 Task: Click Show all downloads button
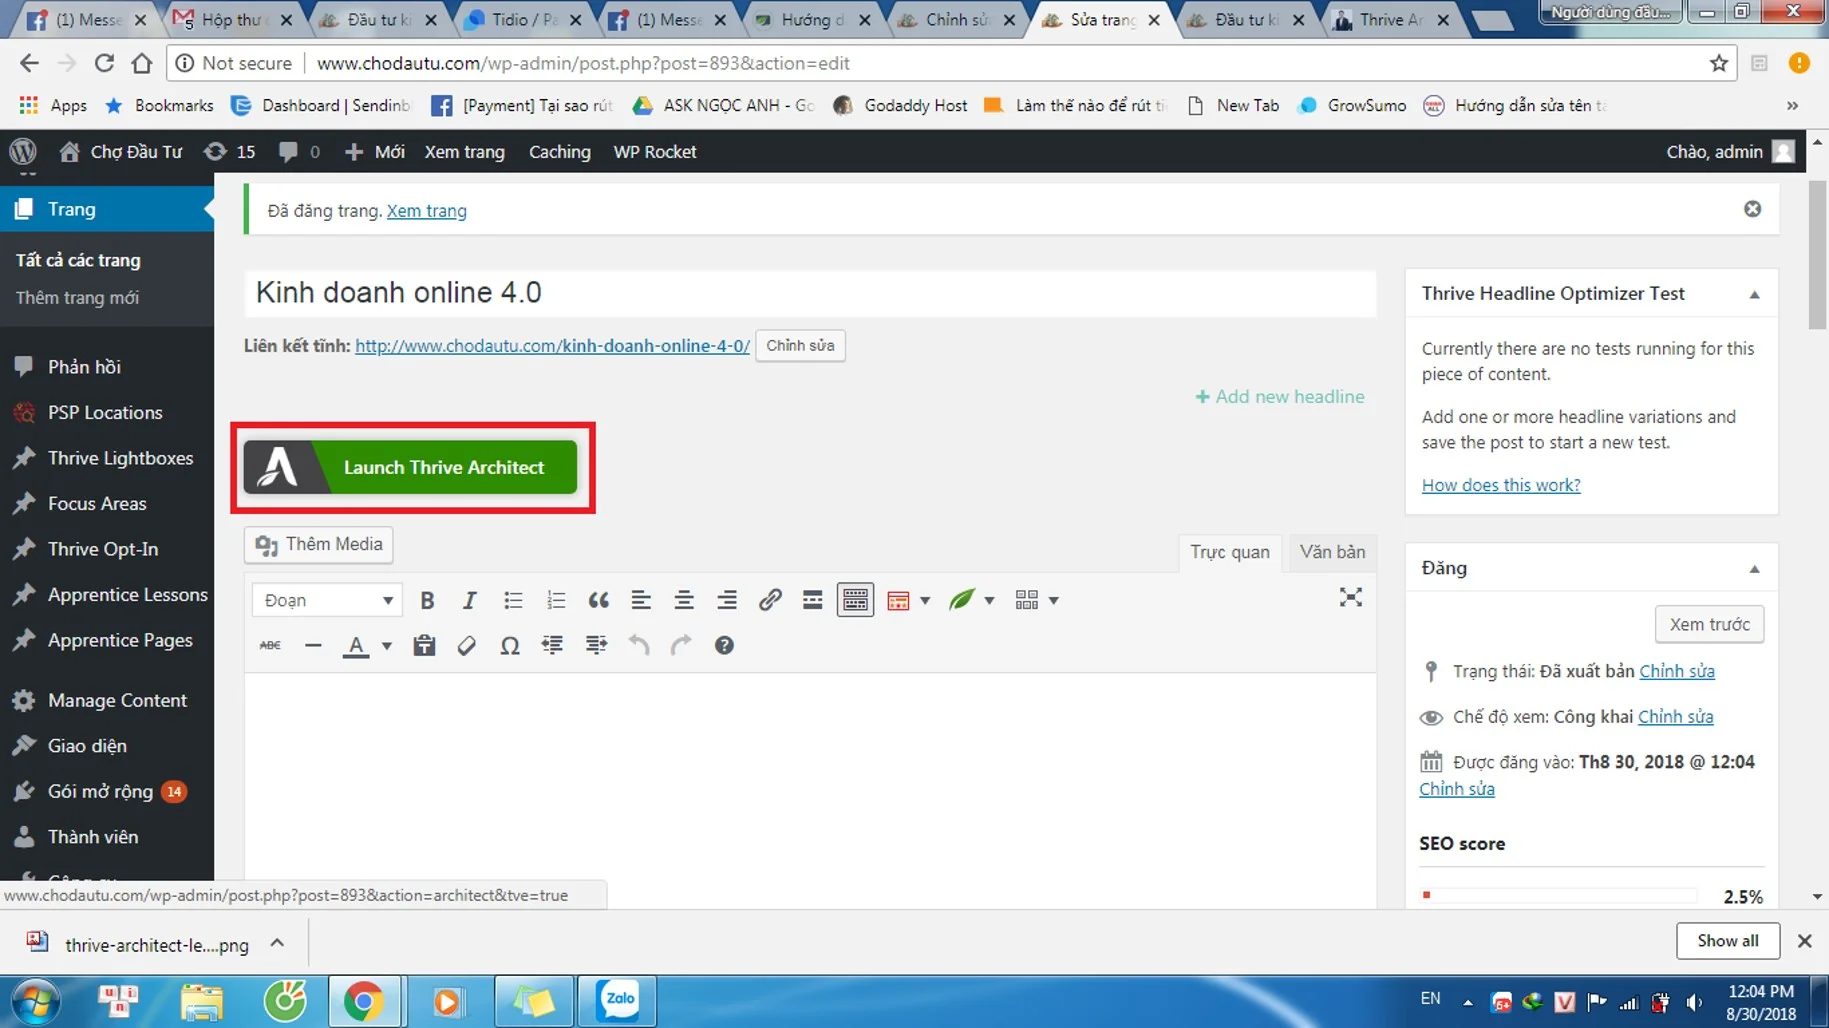click(x=1727, y=941)
